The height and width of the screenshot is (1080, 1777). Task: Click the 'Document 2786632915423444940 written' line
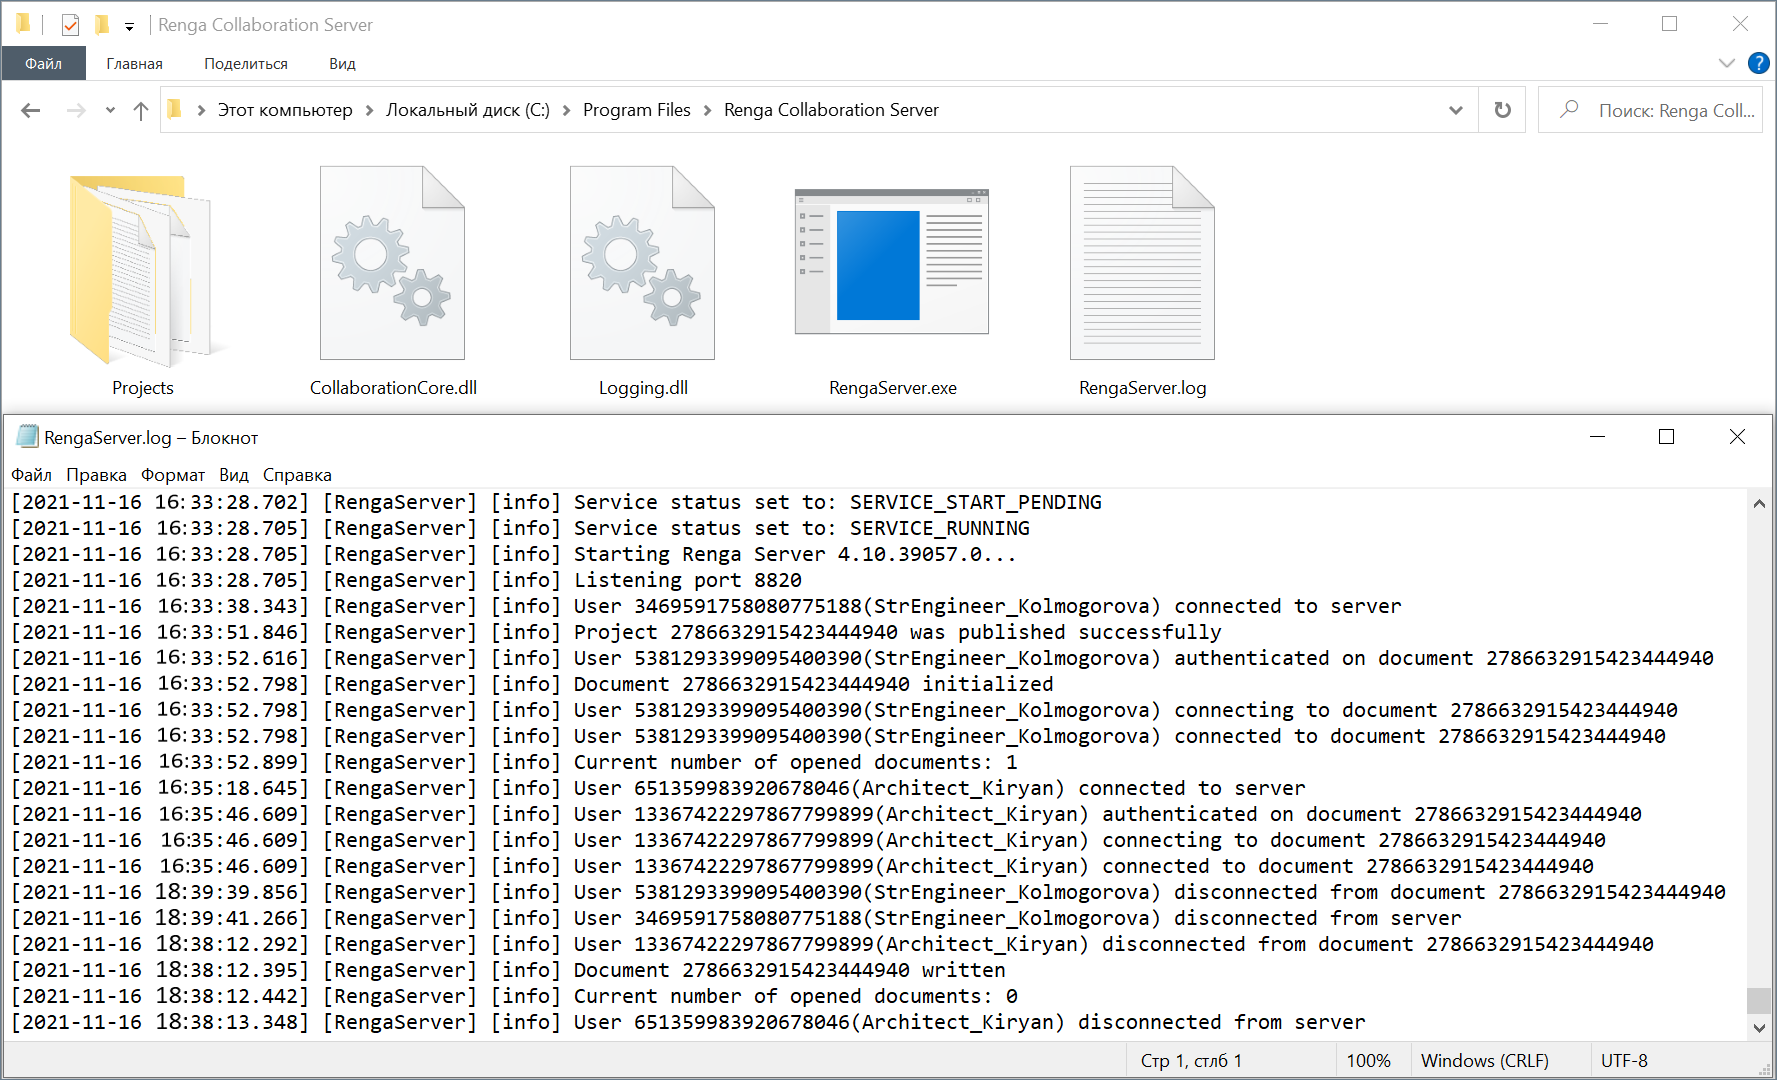(x=508, y=970)
